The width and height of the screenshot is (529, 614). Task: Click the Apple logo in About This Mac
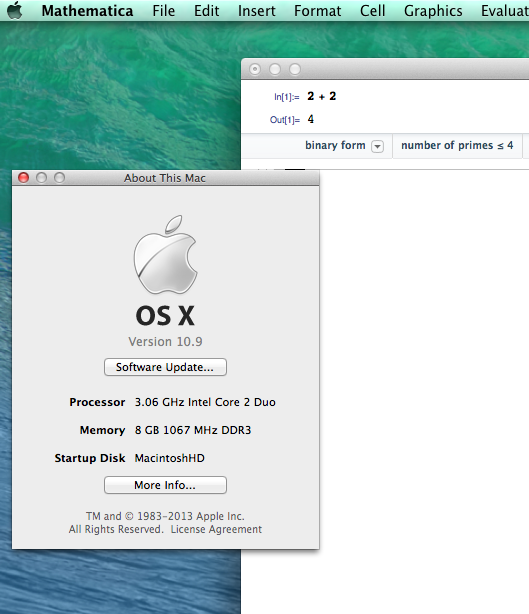pyautogui.click(x=165, y=255)
